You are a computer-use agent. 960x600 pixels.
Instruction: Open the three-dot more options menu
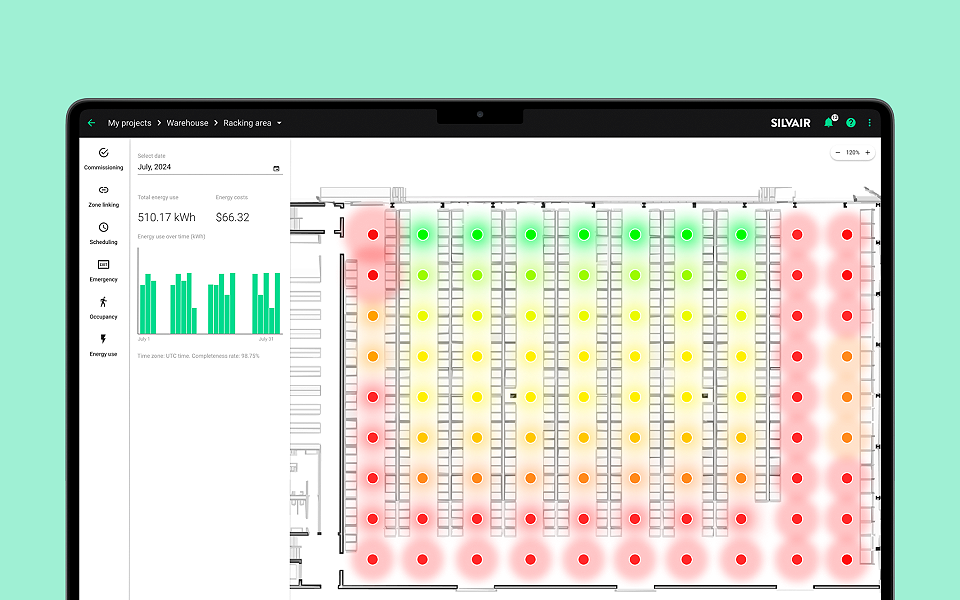(x=870, y=123)
